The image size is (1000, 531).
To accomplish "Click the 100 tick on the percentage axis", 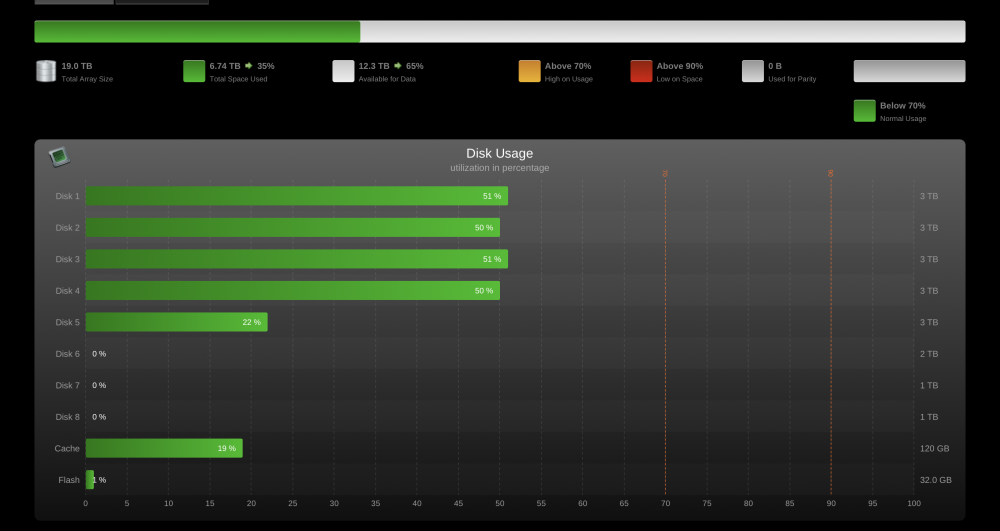I will (x=914, y=504).
